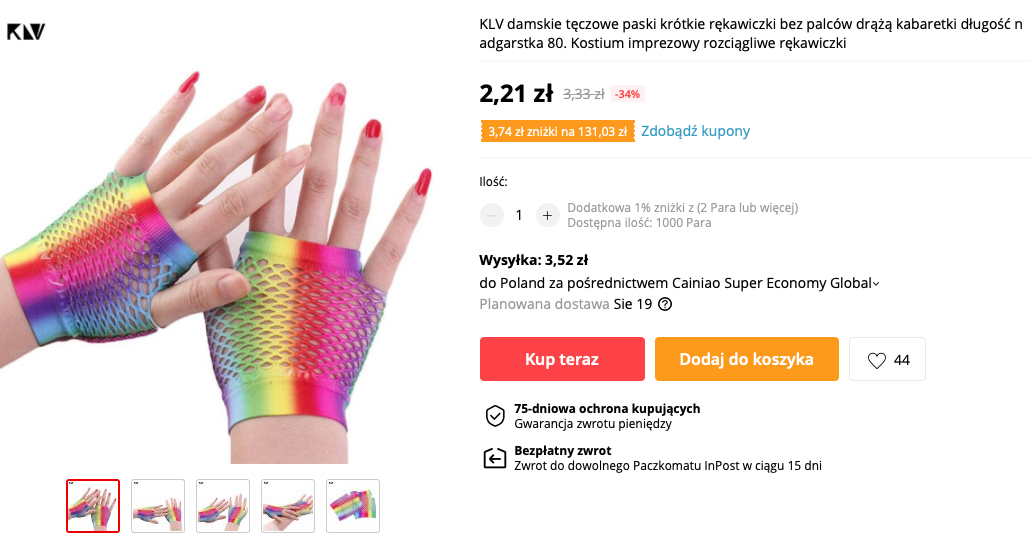This screenshot has height=556, width=1036.
Task: Click the heart wishlist icon
Action: point(876,360)
